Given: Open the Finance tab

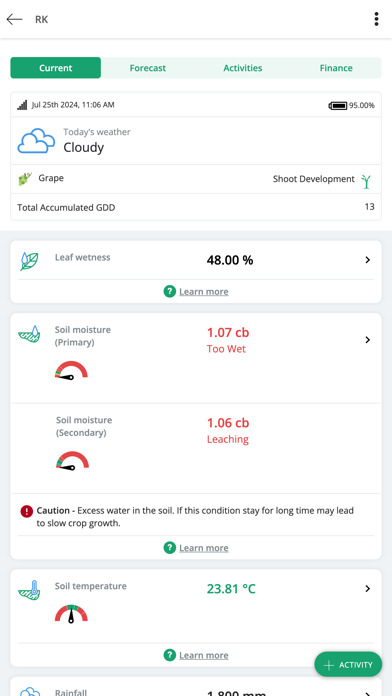Looking at the screenshot, I should pos(336,68).
